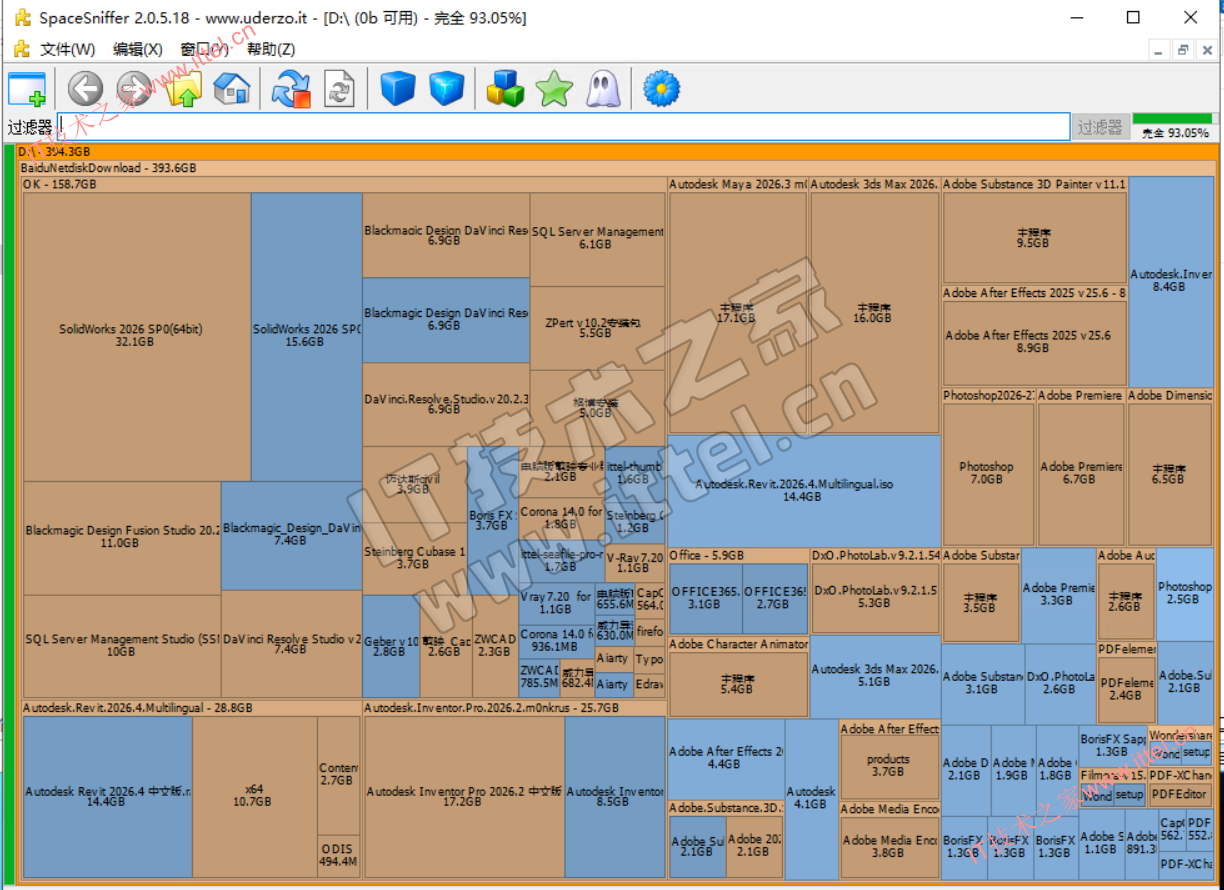The width and height of the screenshot is (1224, 890).
Task: Open the 帮助(Z) menu
Action: click(271, 49)
